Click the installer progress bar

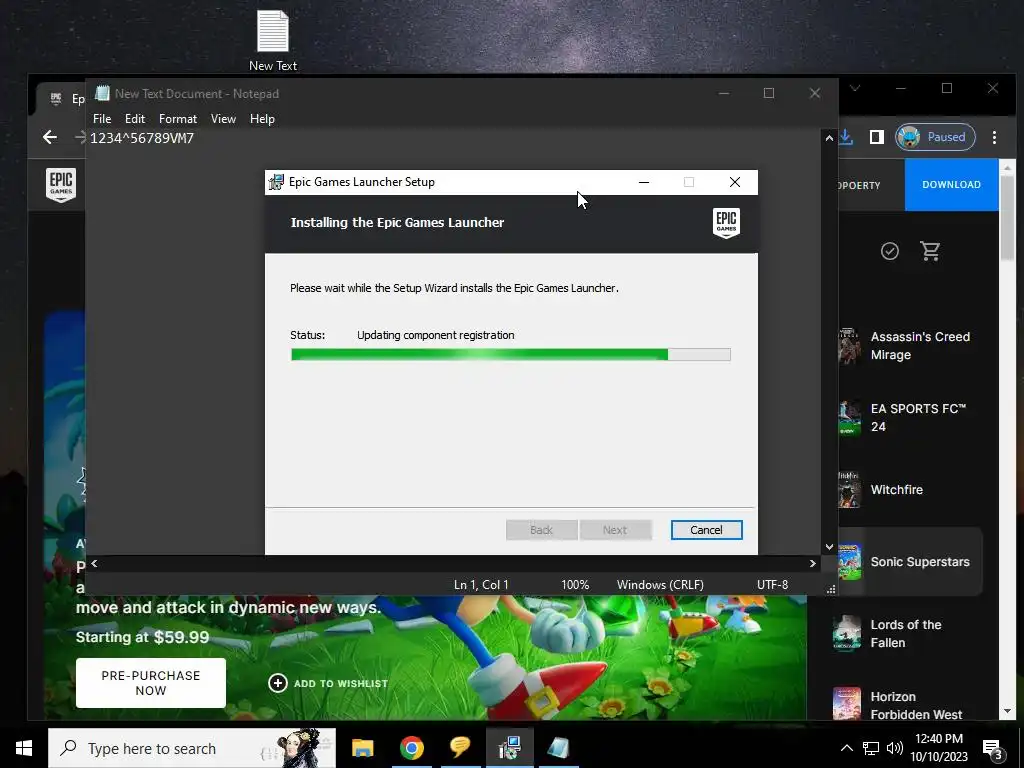tap(511, 355)
